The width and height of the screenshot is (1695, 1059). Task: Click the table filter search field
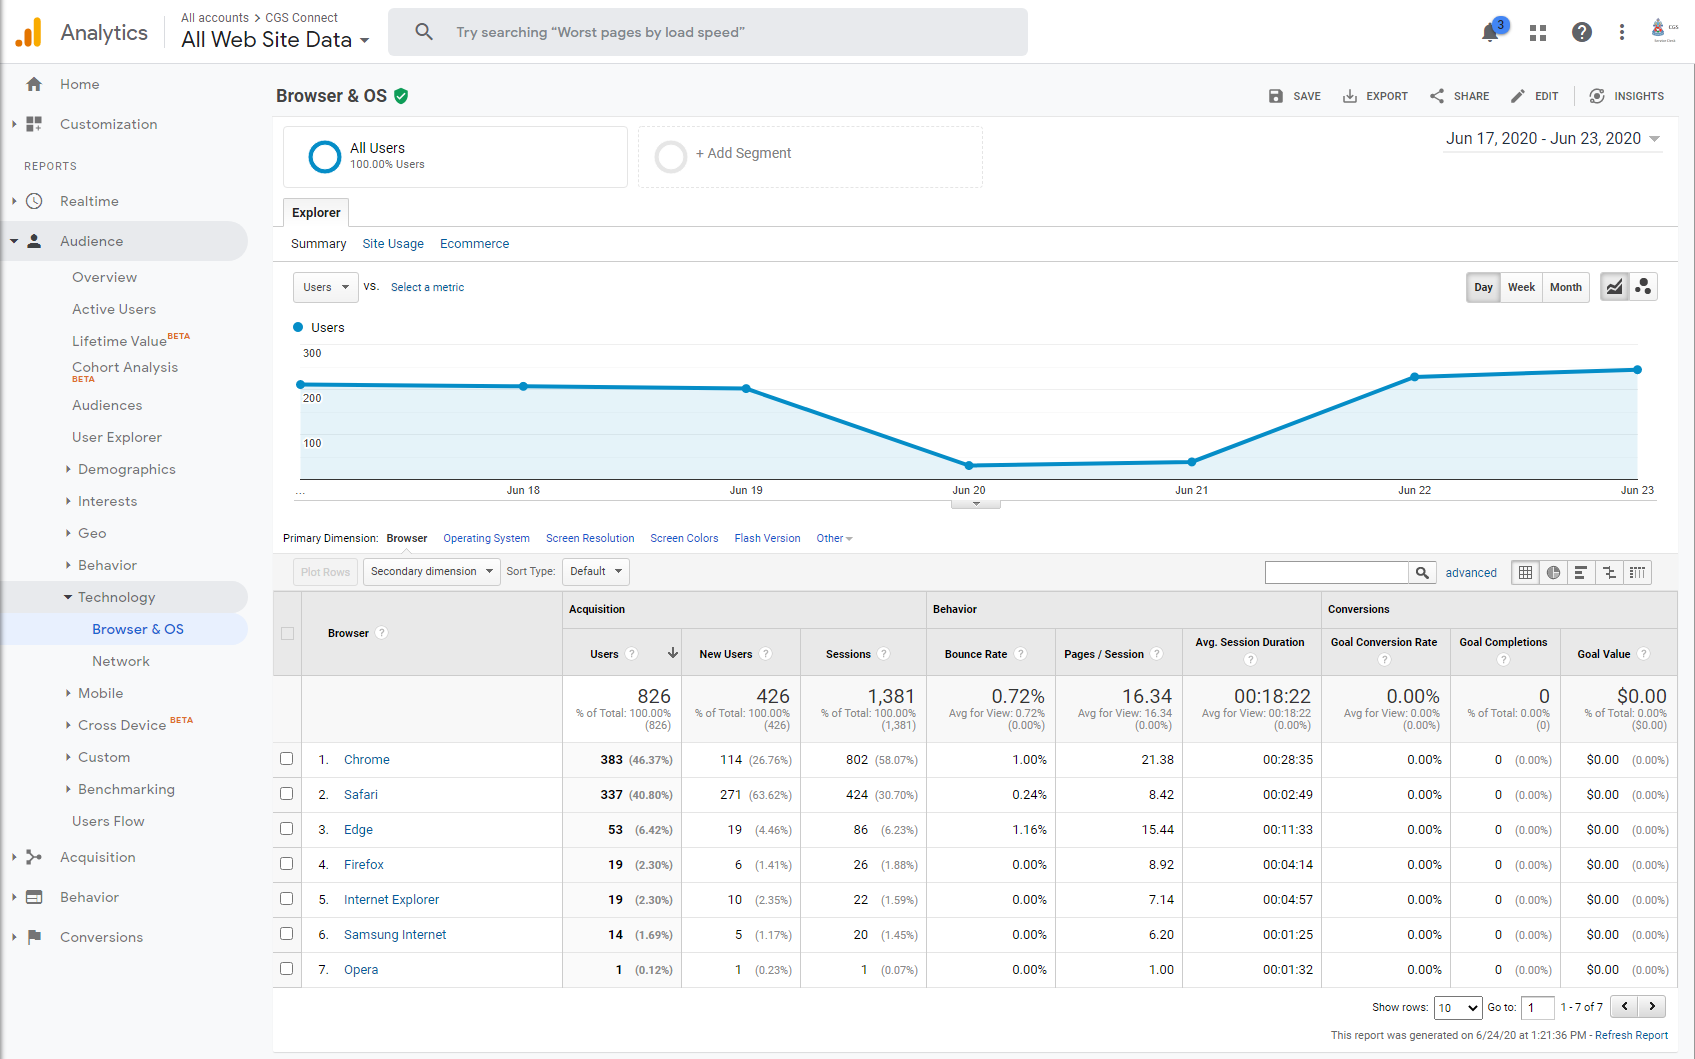pos(1336,573)
